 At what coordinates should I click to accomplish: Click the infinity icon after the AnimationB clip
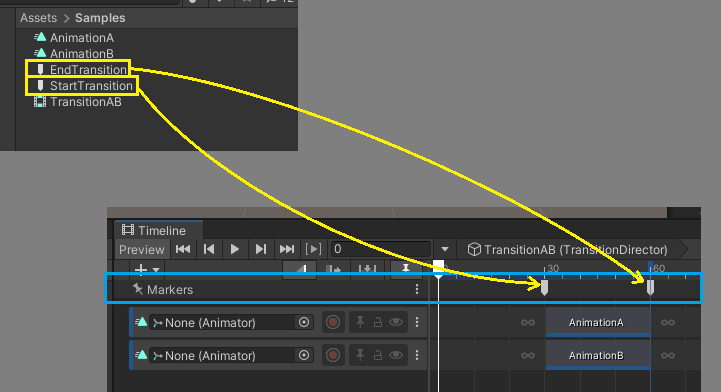(x=668, y=356)
